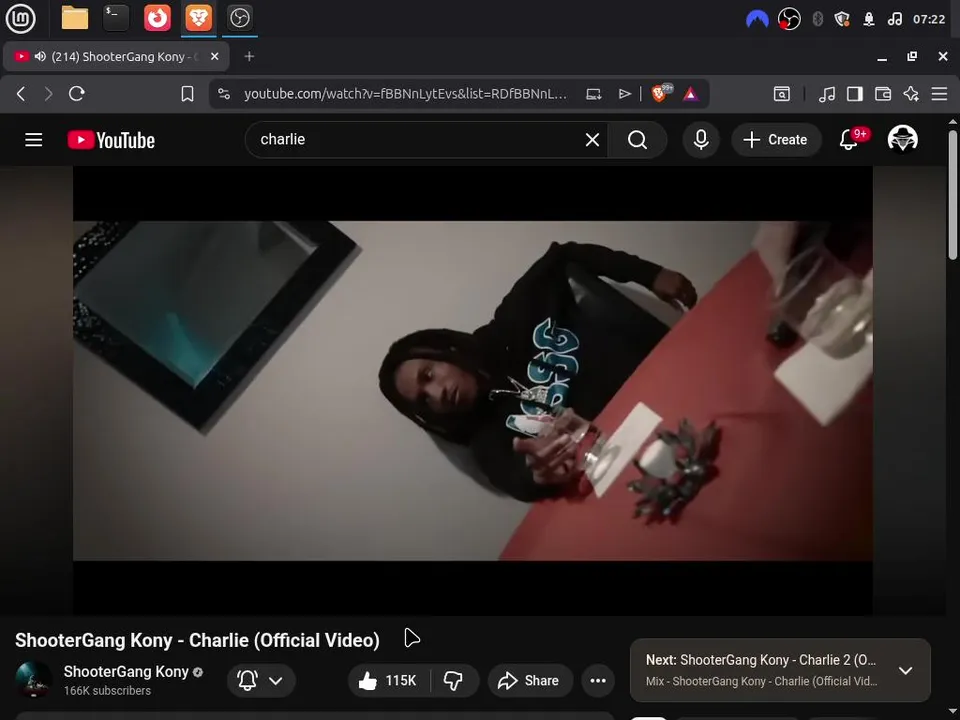Open the YouTube guide hamburger menu
This screenshot has height=720, width=960.
(x=34, y=140)
